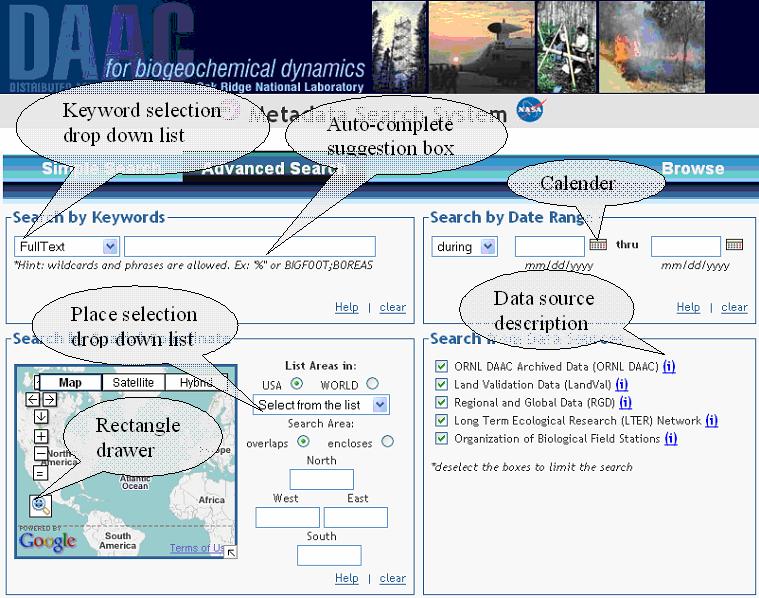759x598 pixels.
Task: Focus the start date input field
Action: point(550,246)
